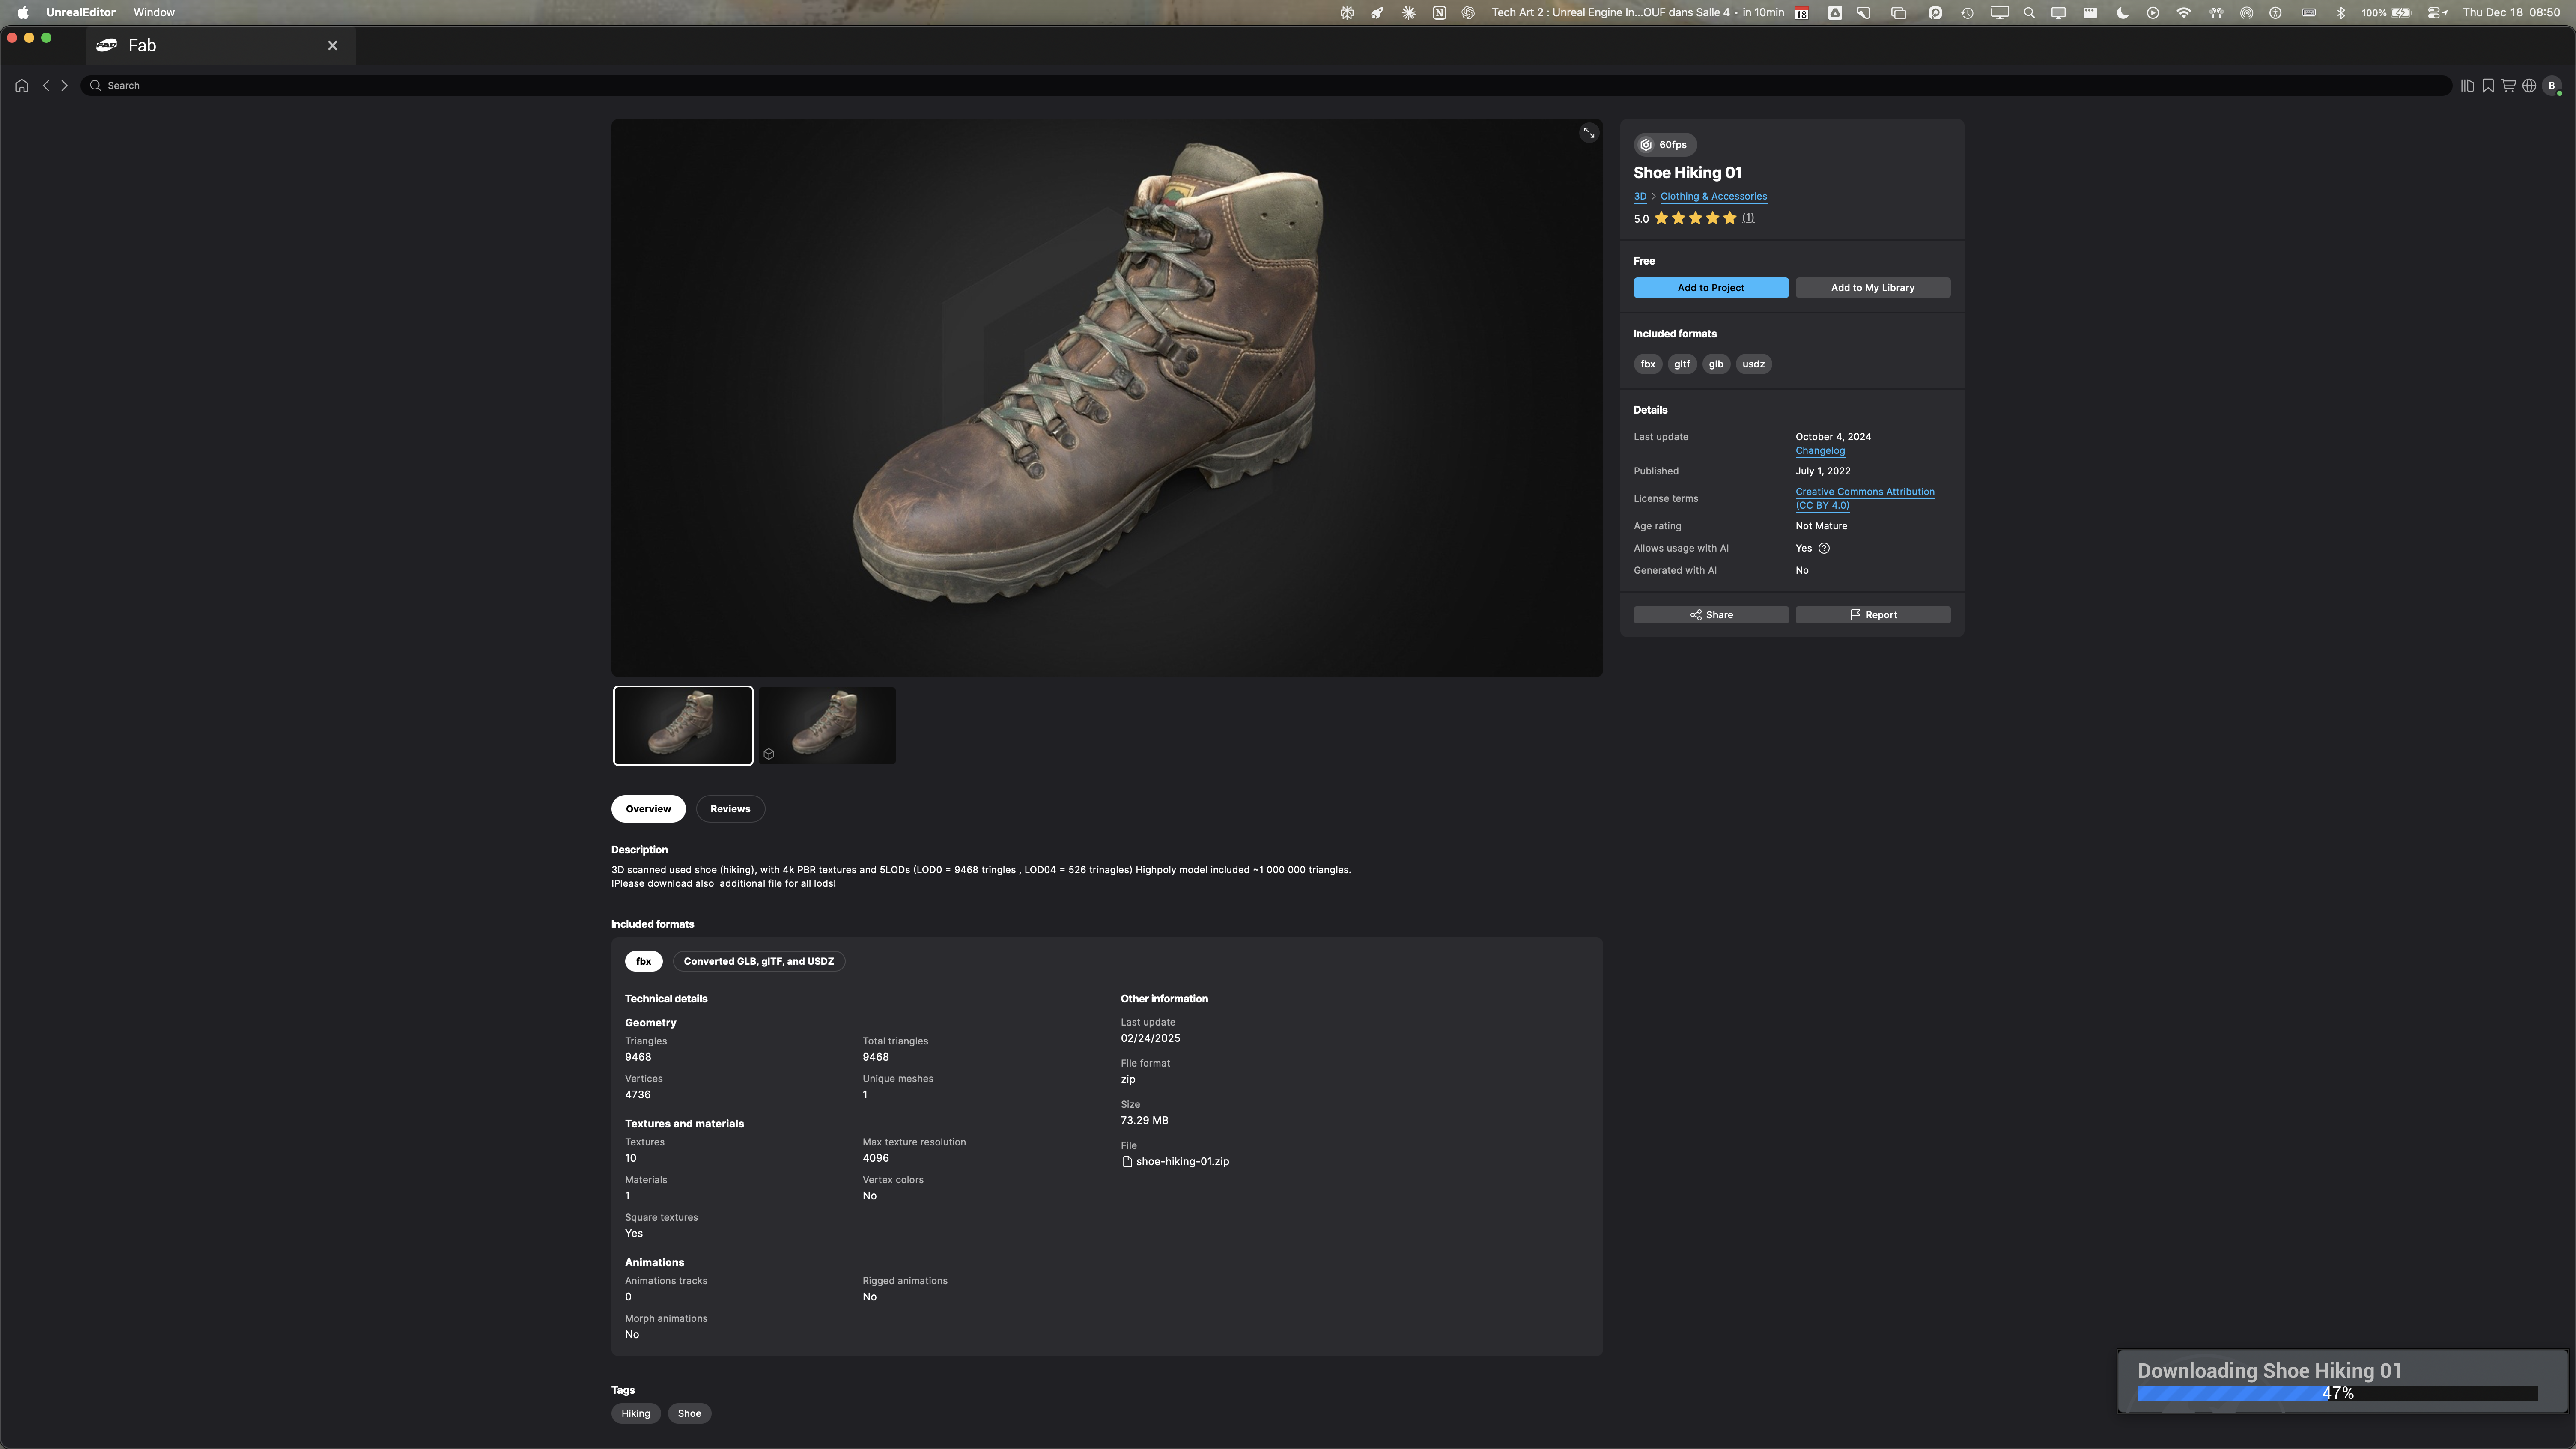
Task: Click the date and time clock
Action: tap(2511, 13)
